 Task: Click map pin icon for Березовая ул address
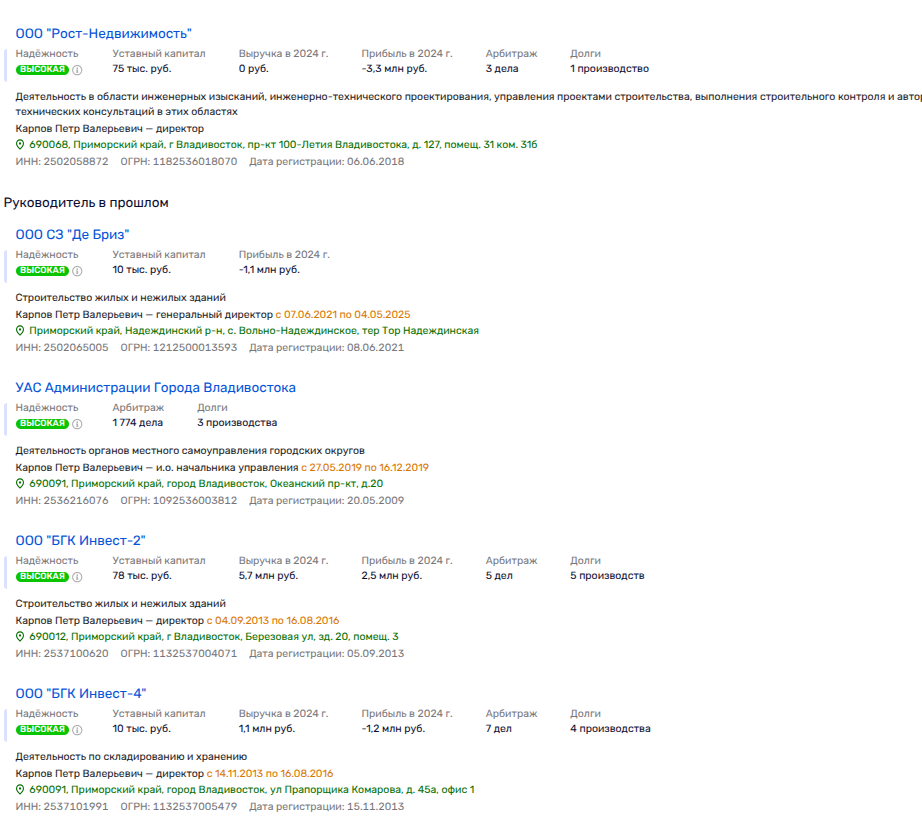point(20,637)
